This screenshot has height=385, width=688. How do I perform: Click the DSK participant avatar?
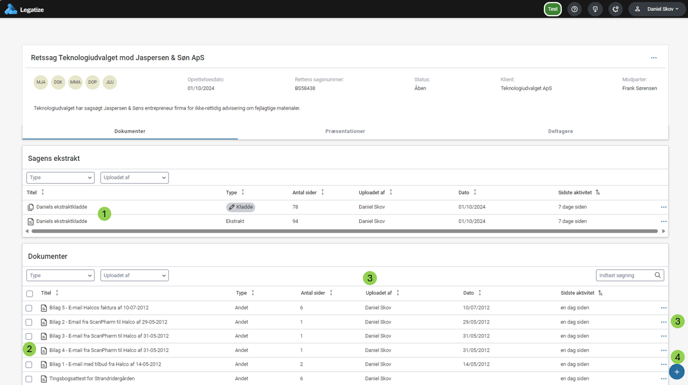point(58,82)
